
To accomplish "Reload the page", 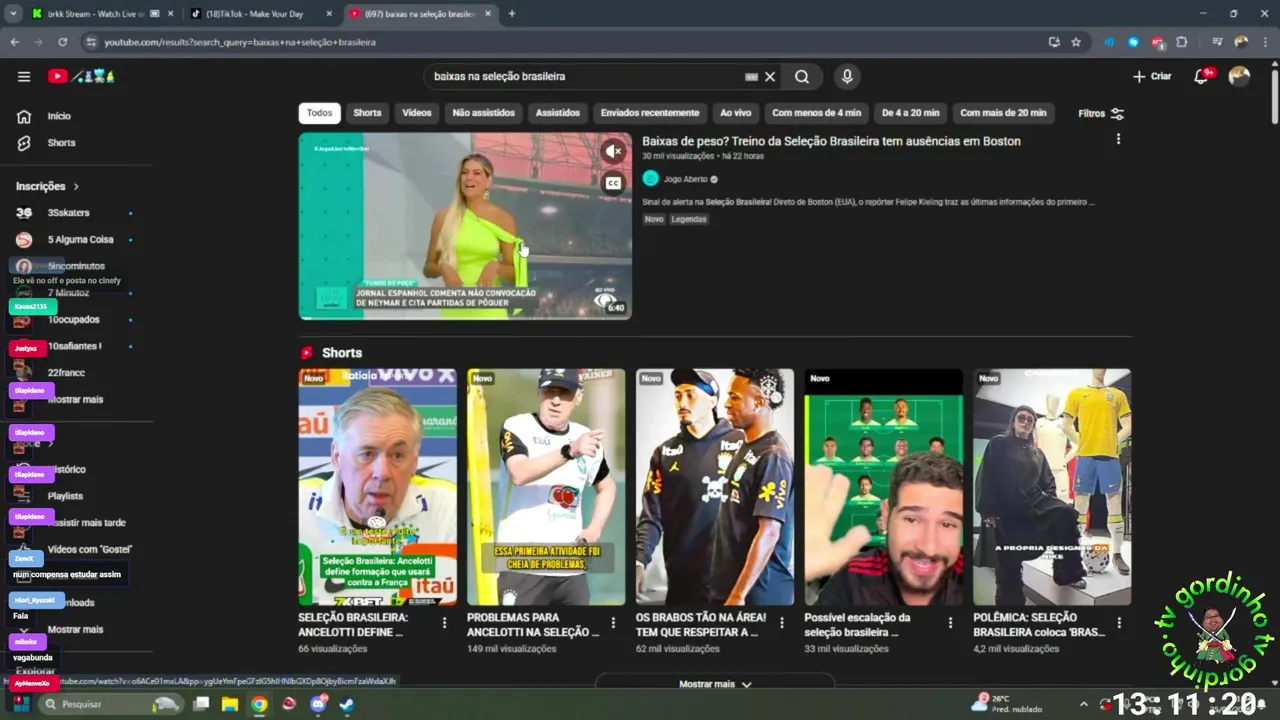I will click(x=62, y=42).
